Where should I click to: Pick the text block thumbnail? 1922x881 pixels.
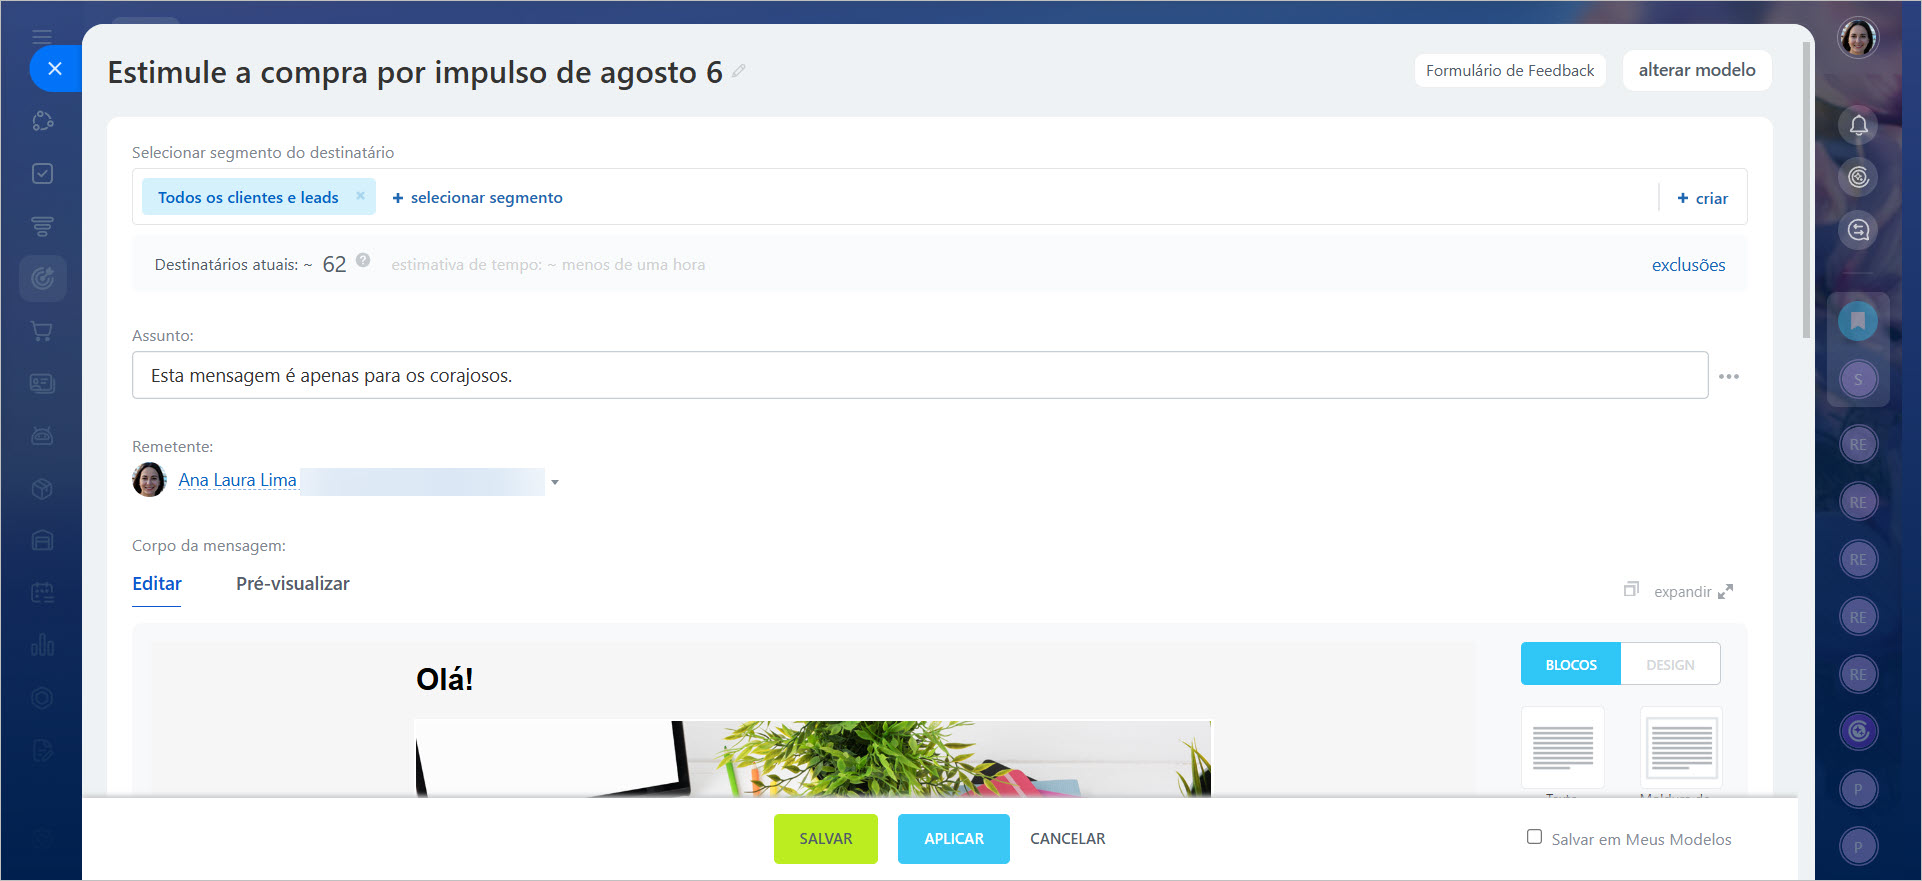[1563, 748]
